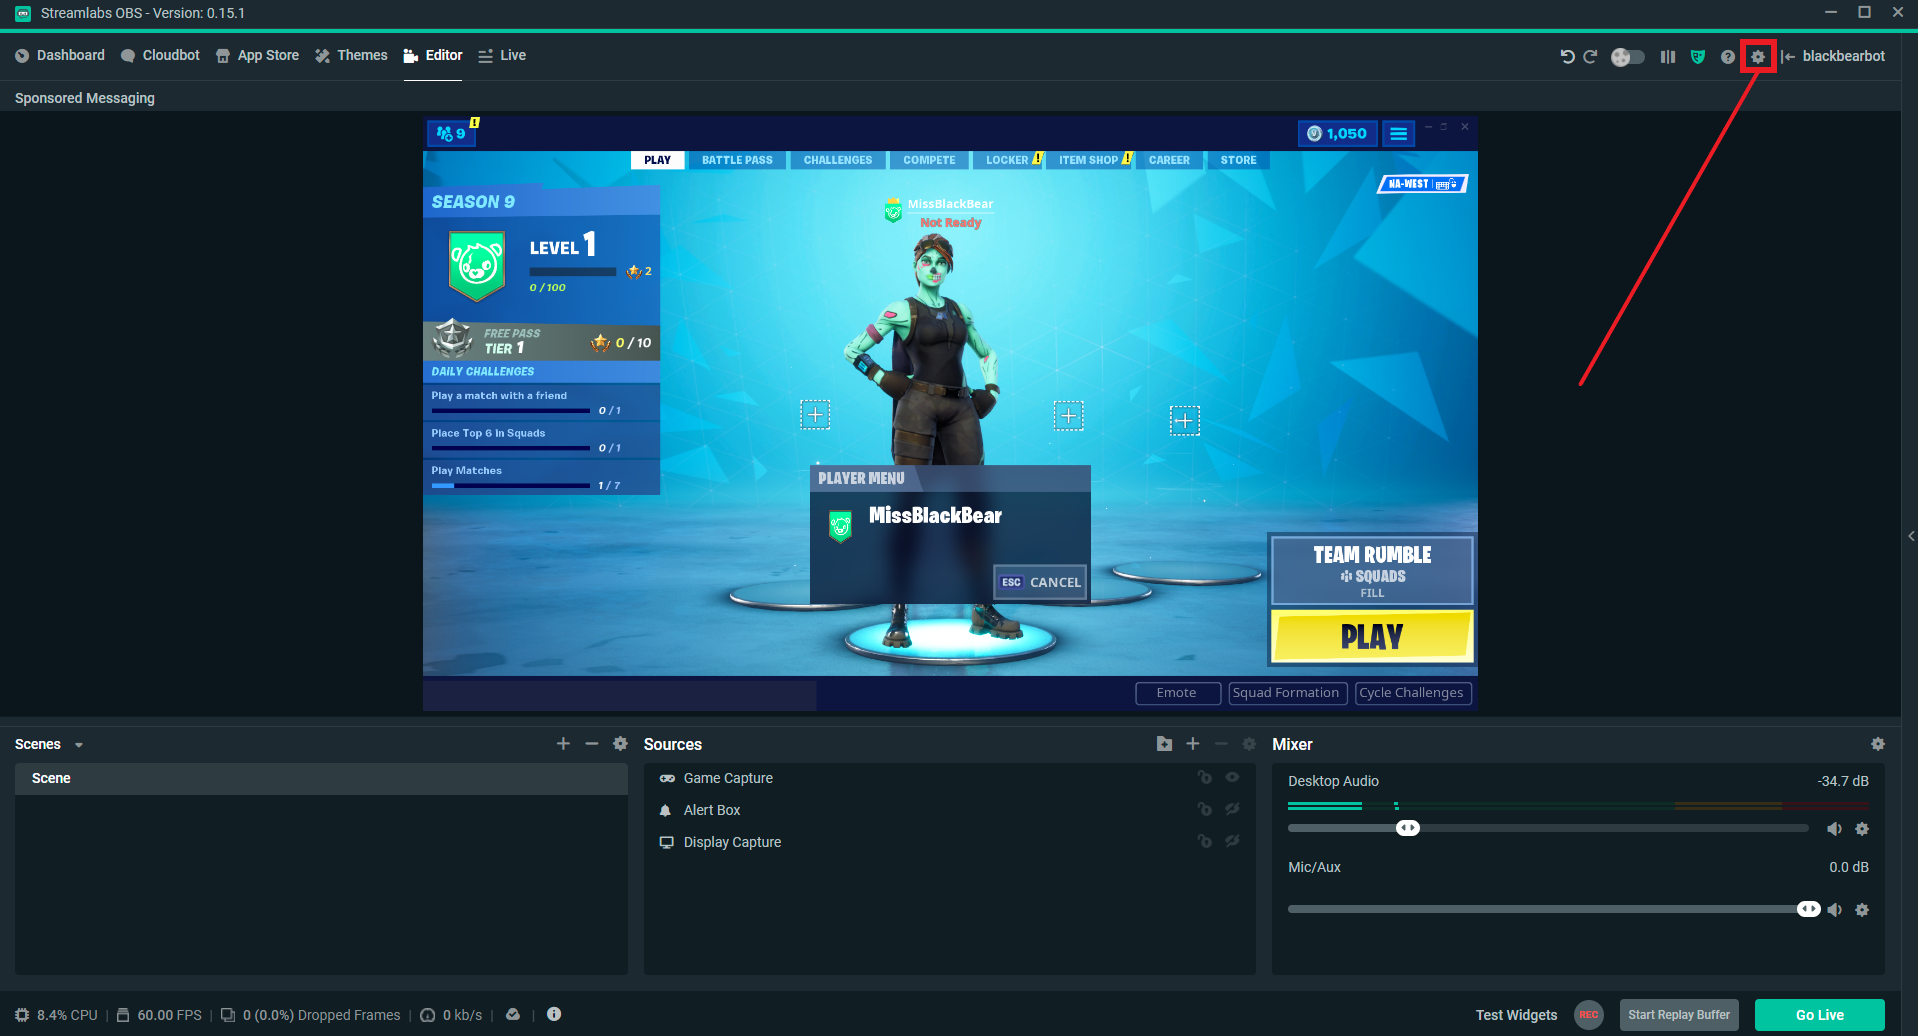Screen dimensions: 1918x1036
Task: Mute Mic/Aux speaker icon
Action: 1834,910
